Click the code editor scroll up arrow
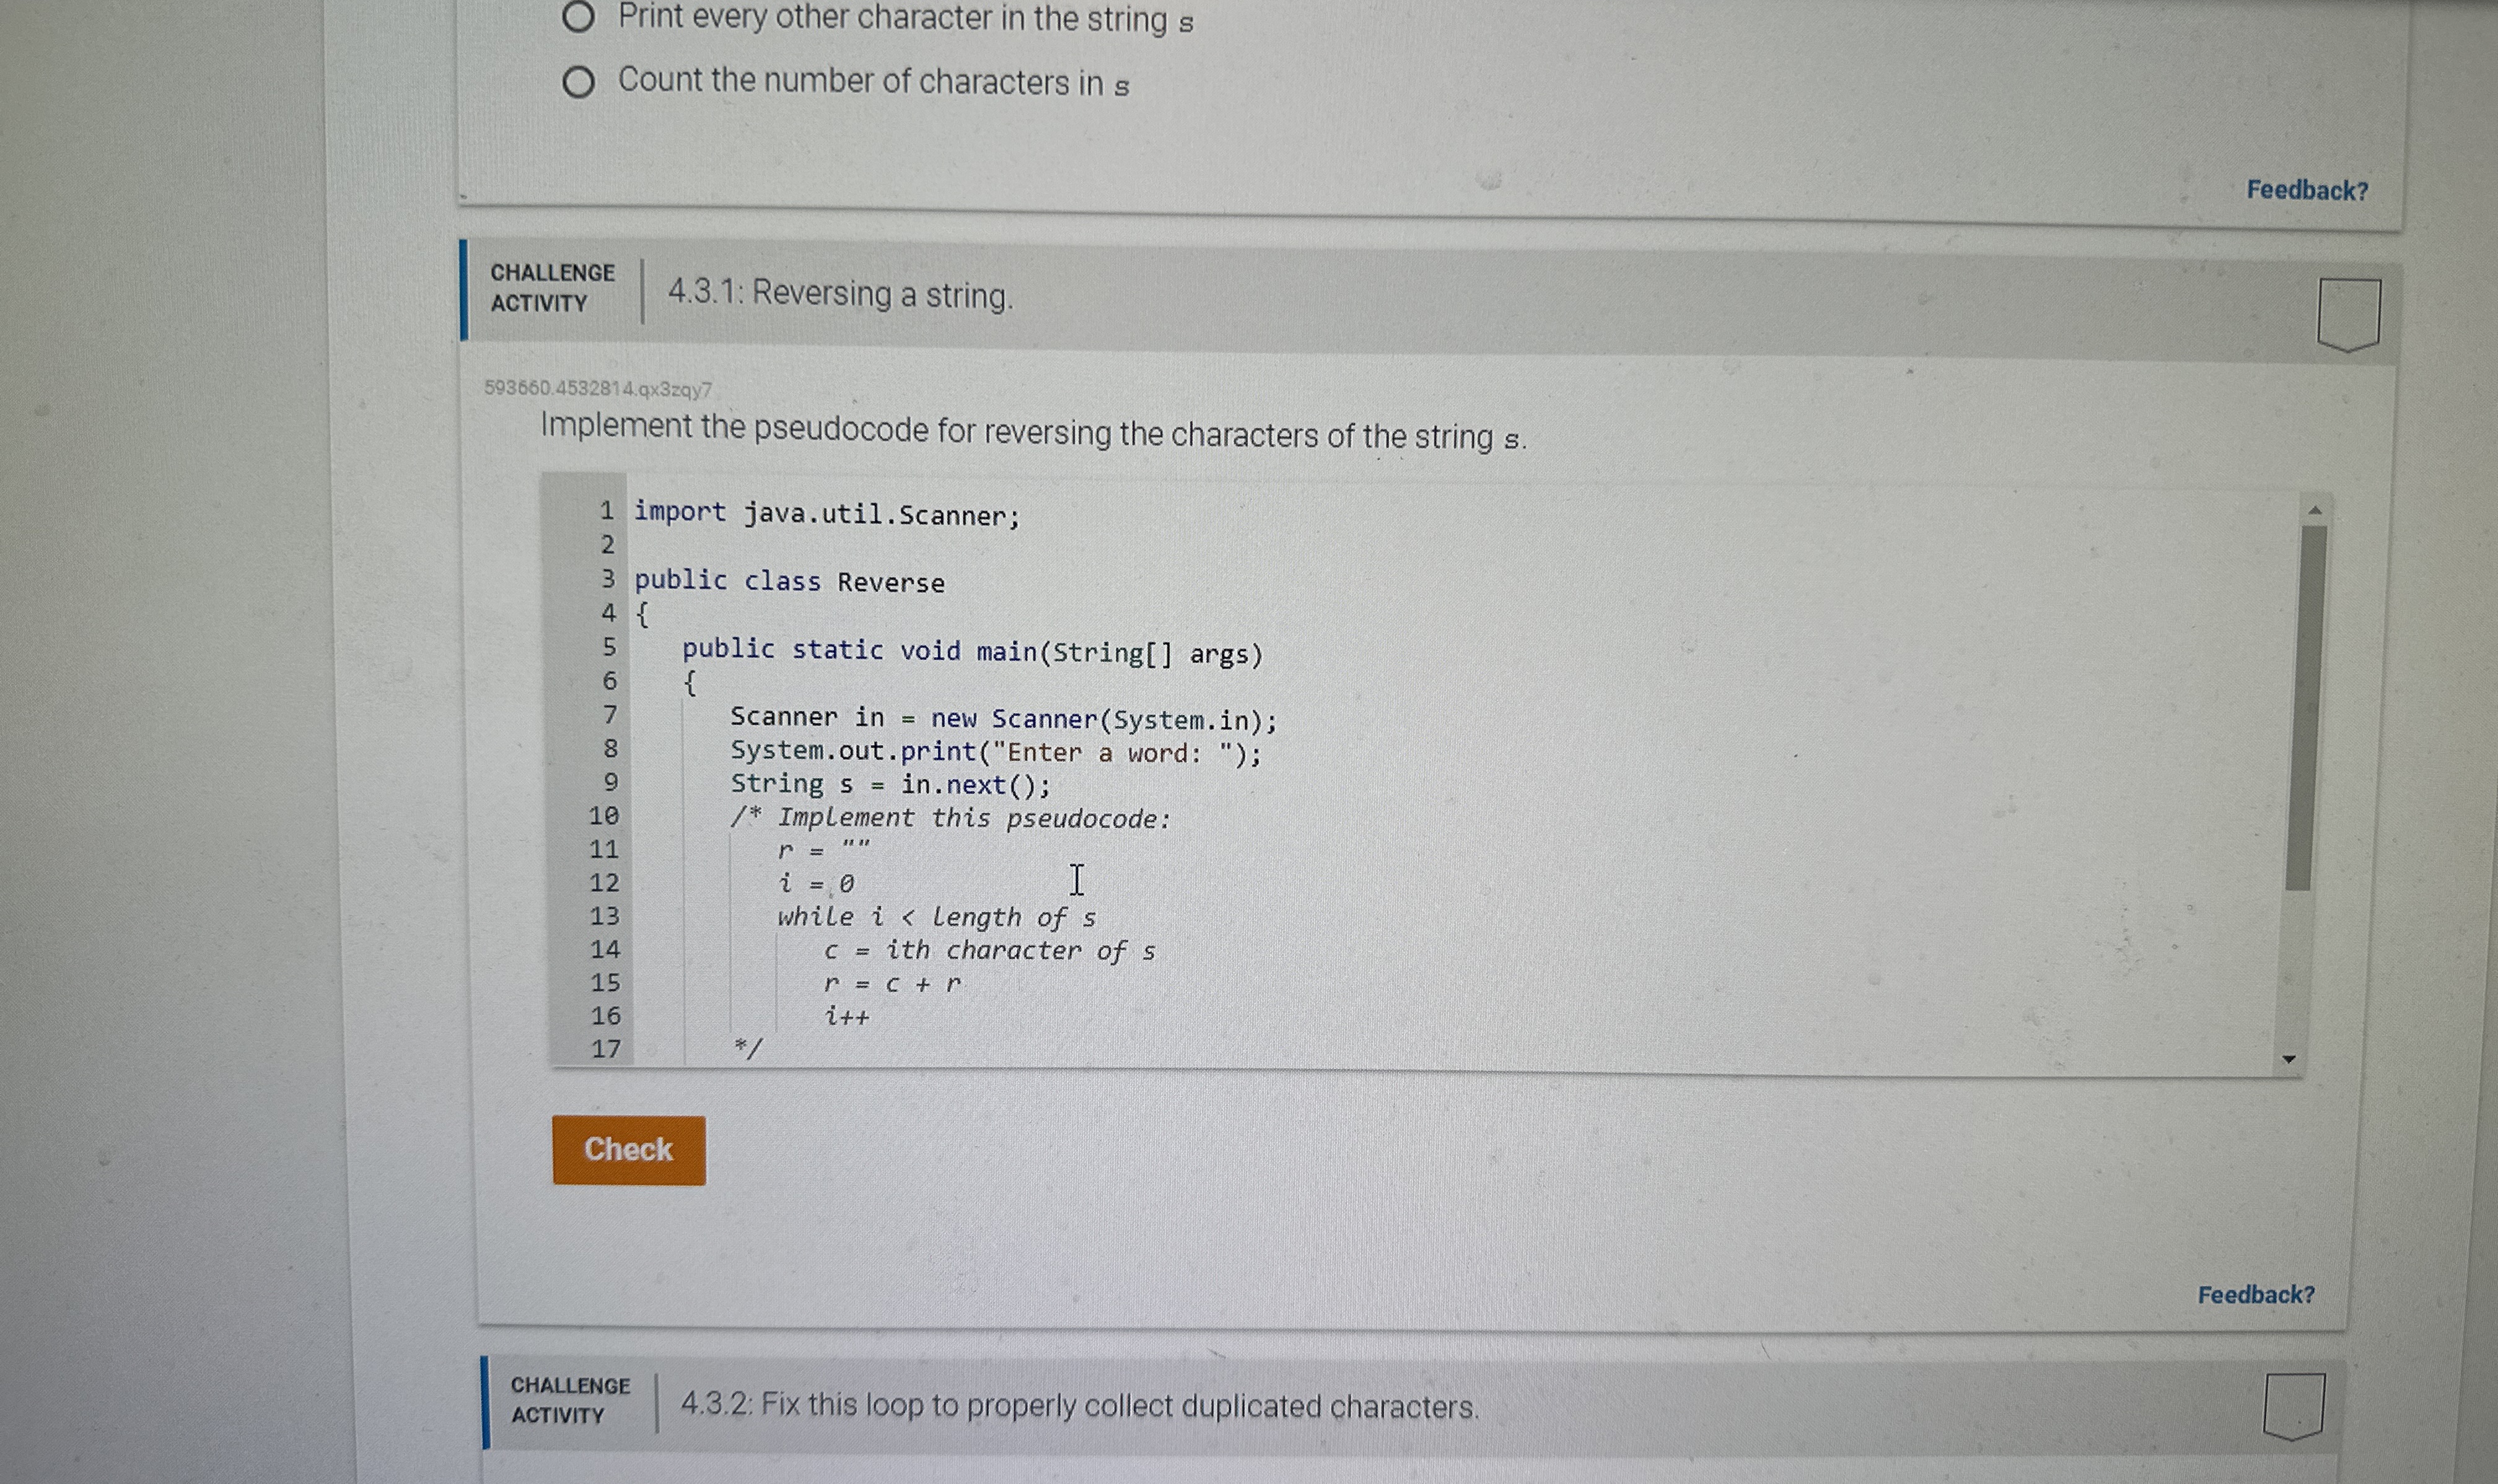This screenshot has height=1484, width=2498. pyautogui.click(x=2314, y=511)
